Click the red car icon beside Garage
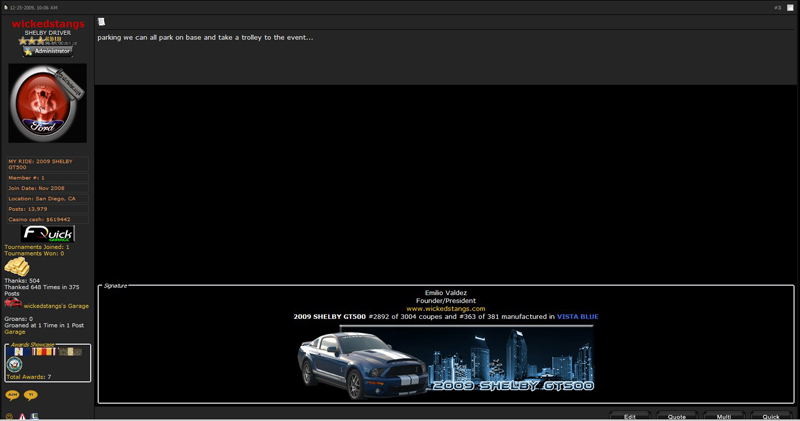 (13, 303)
